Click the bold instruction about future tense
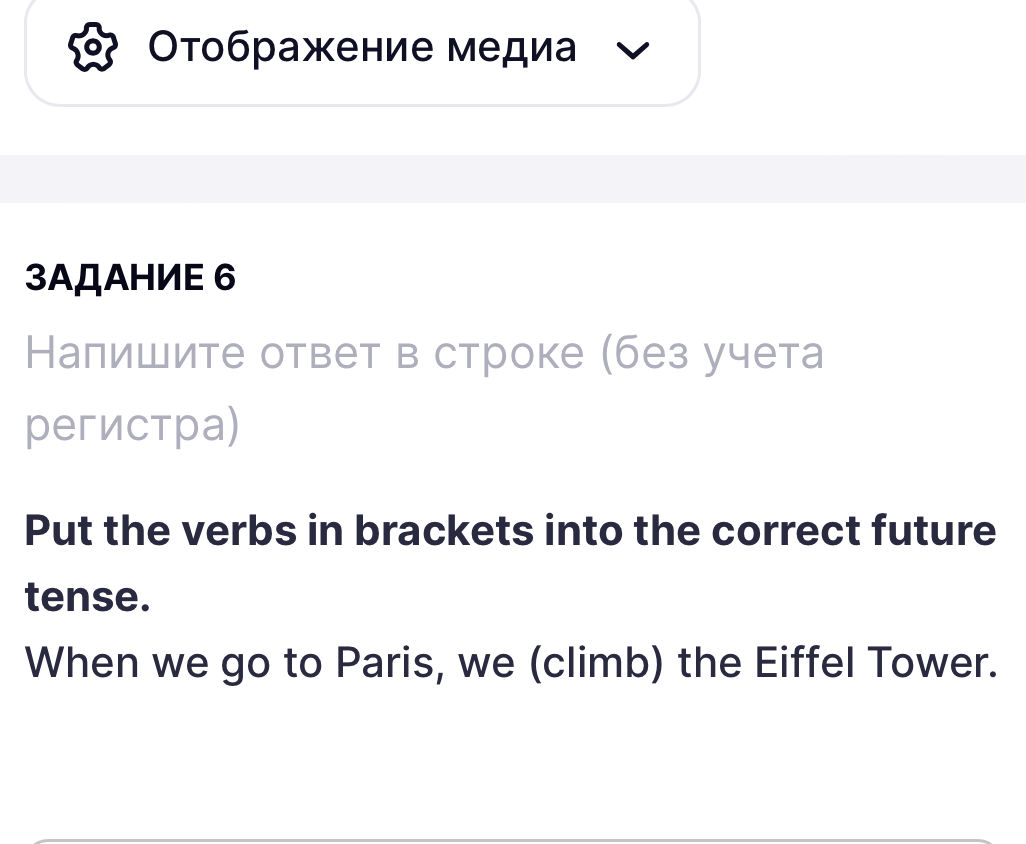This screenshot has width=1026, height=844. pyautogui.click(x=510, y=563)
